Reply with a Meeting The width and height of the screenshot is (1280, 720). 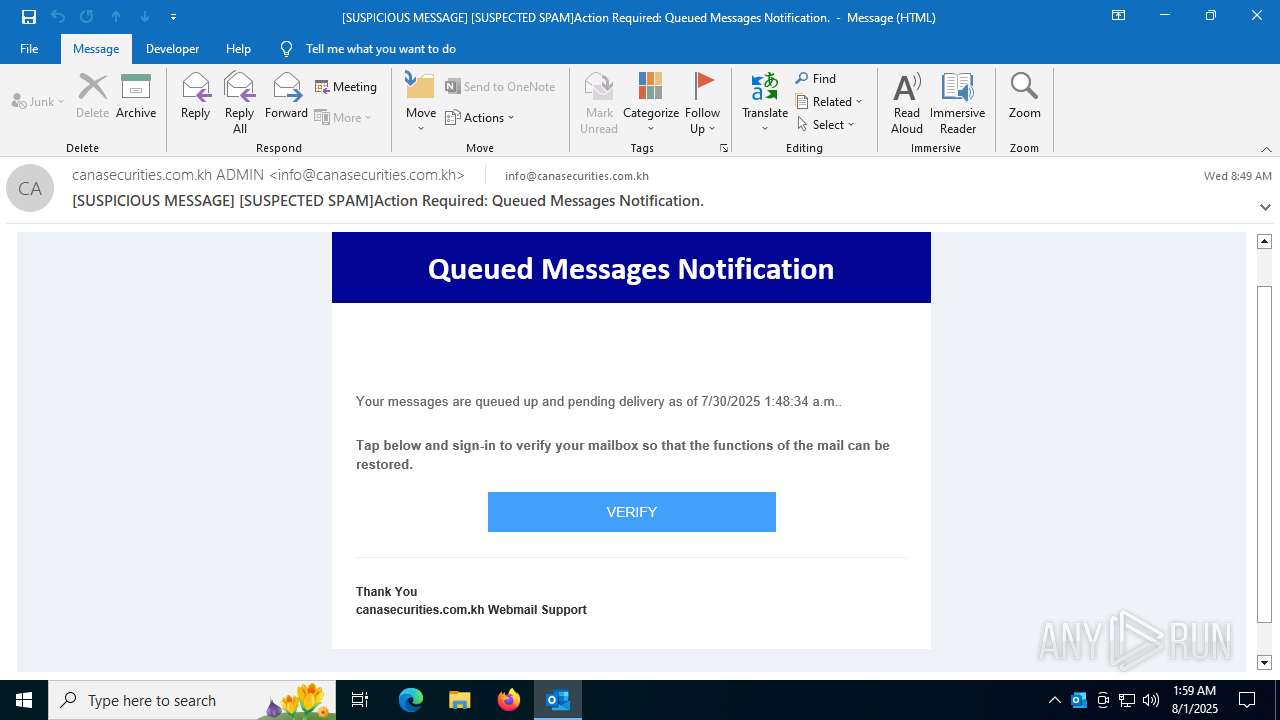346,87
